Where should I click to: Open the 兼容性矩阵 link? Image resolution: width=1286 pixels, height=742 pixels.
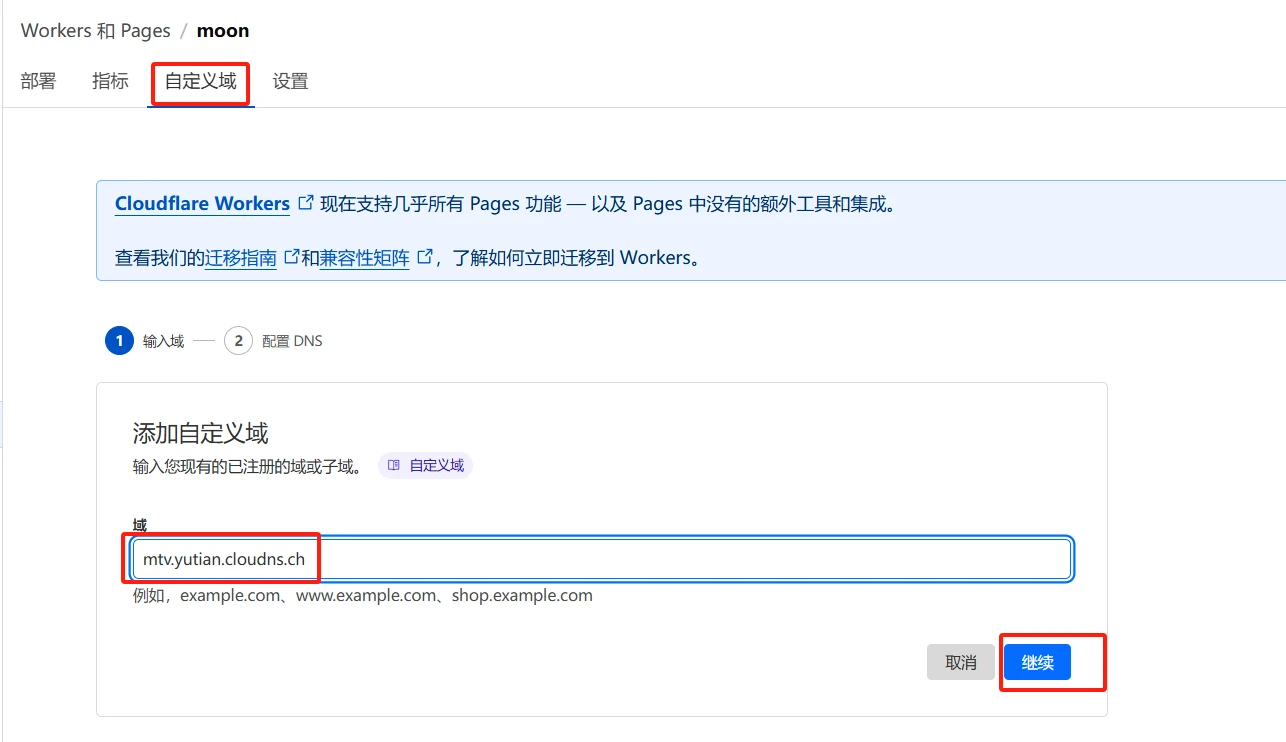pos(364,258)
